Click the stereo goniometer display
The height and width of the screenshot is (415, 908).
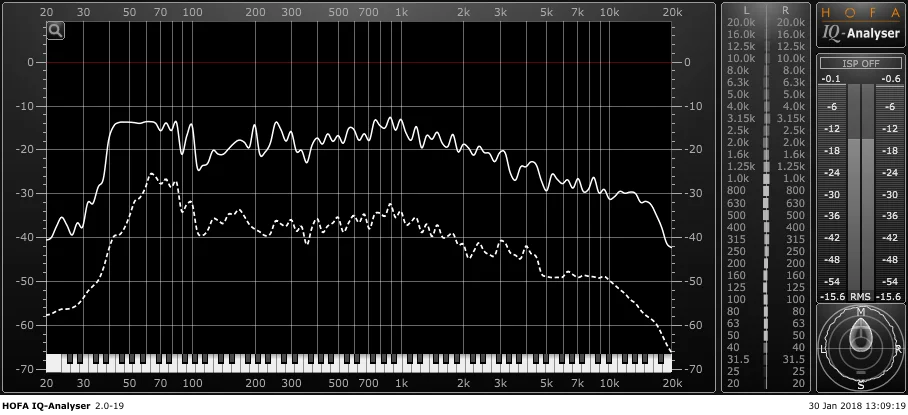click(x=861, y=347)
